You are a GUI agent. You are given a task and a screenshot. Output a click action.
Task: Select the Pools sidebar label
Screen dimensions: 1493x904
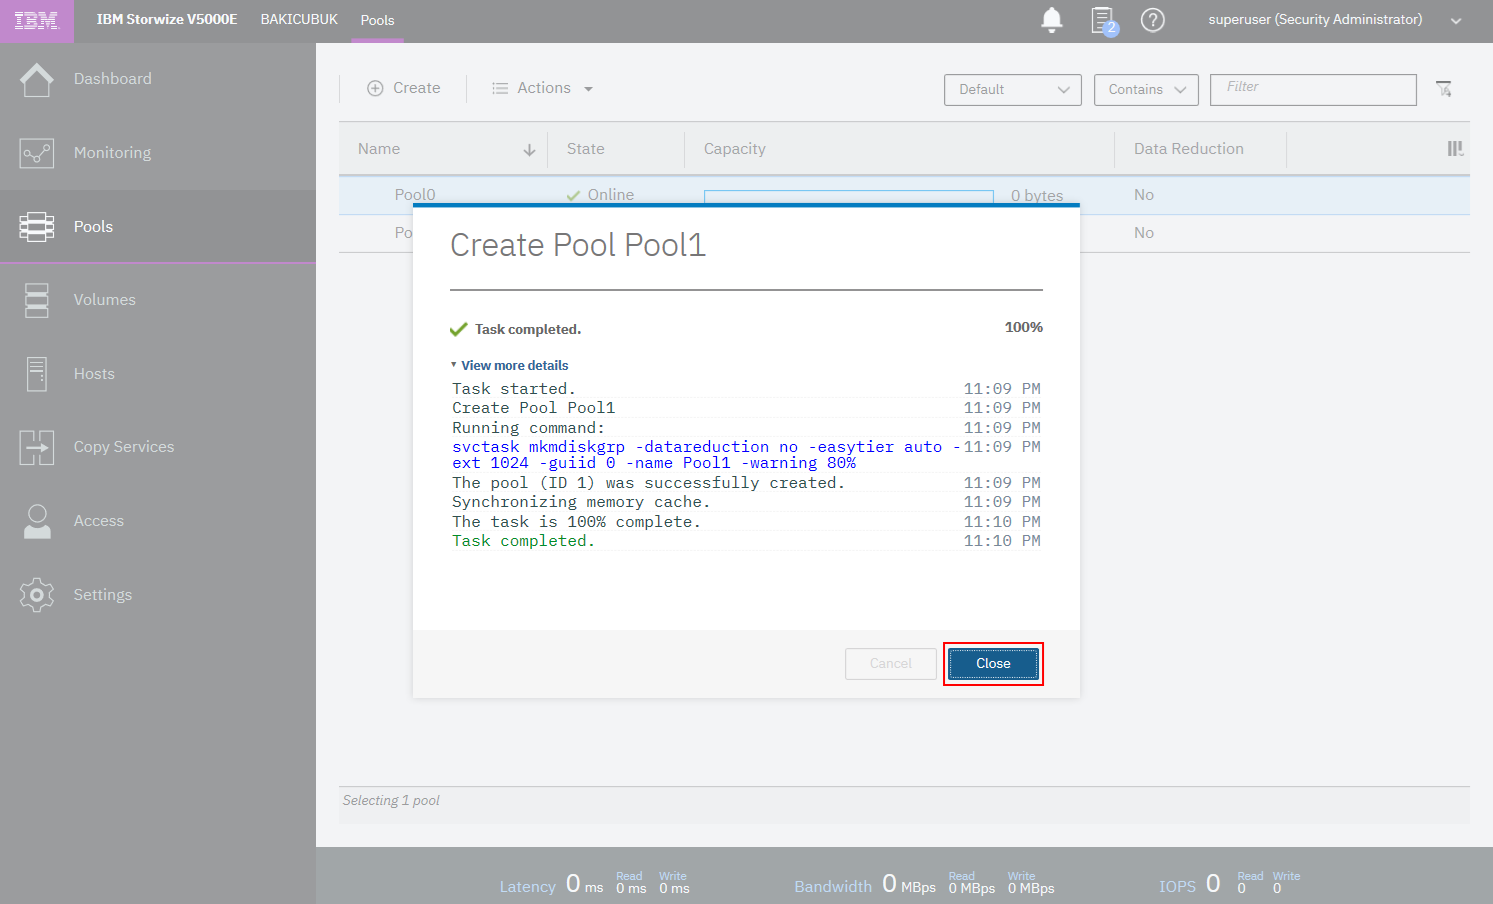tap(93, 227)
